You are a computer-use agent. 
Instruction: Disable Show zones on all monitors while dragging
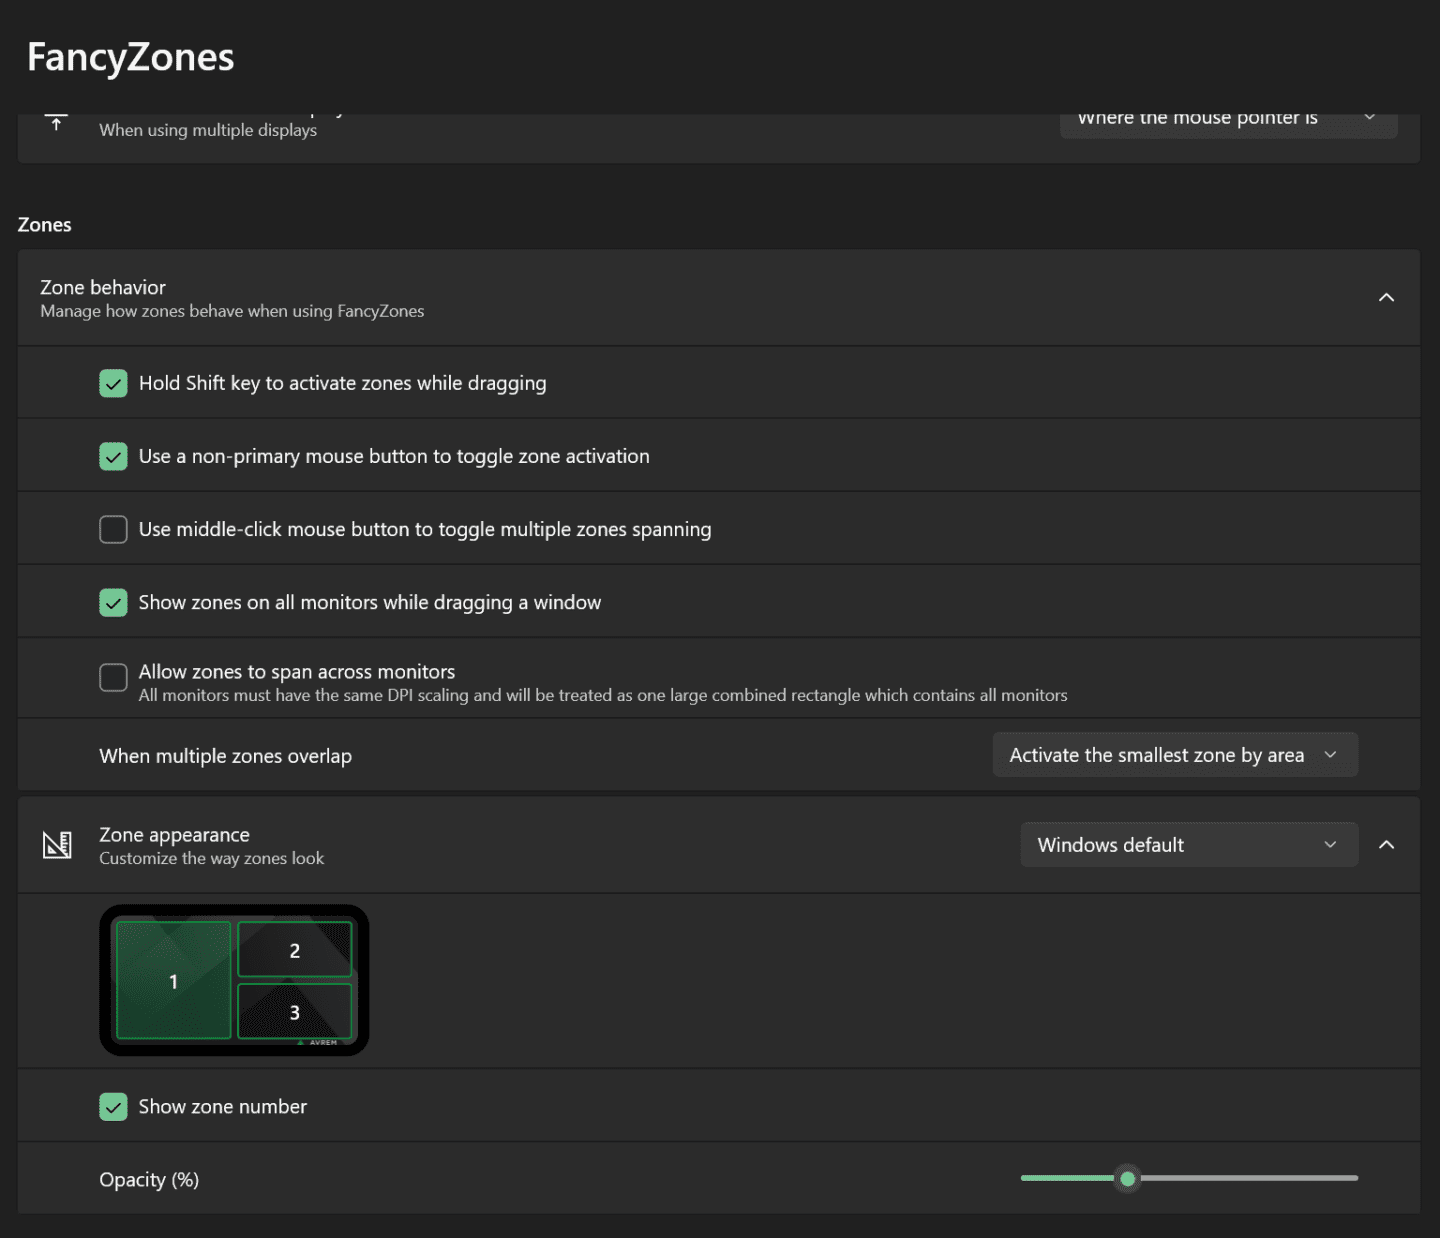[x=113, y=602]
